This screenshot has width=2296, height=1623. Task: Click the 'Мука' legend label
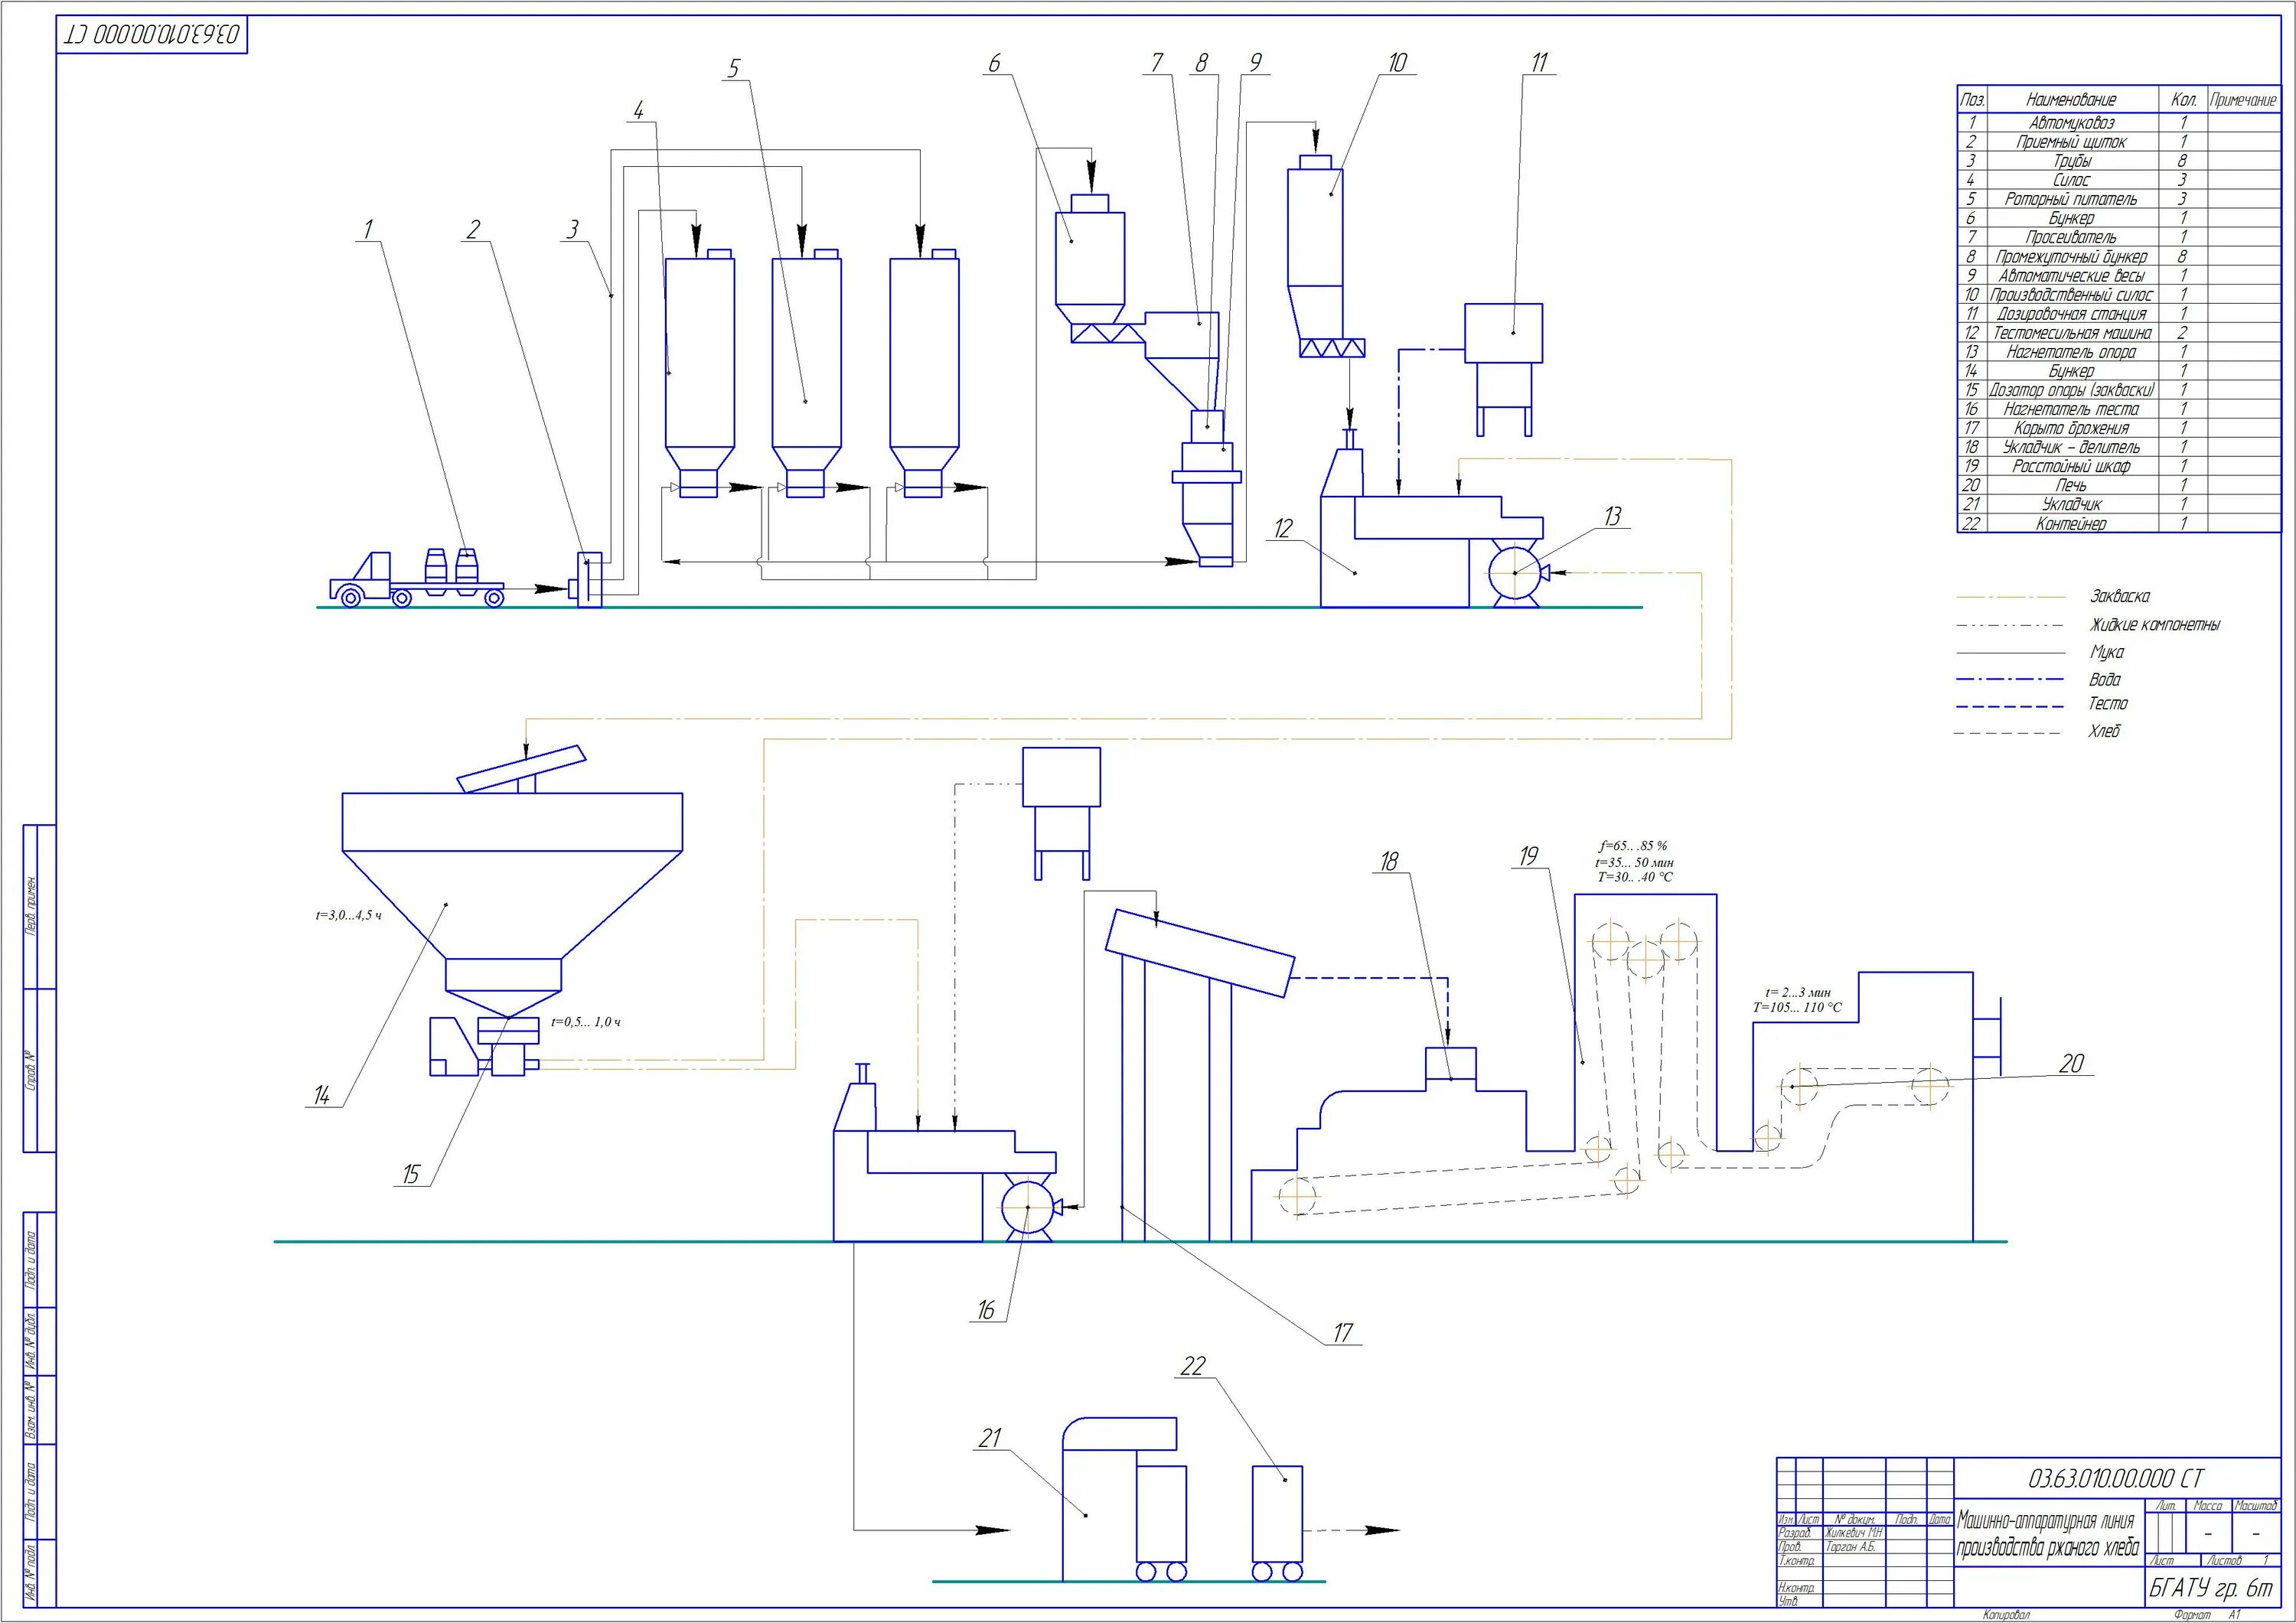point(2107,652)
